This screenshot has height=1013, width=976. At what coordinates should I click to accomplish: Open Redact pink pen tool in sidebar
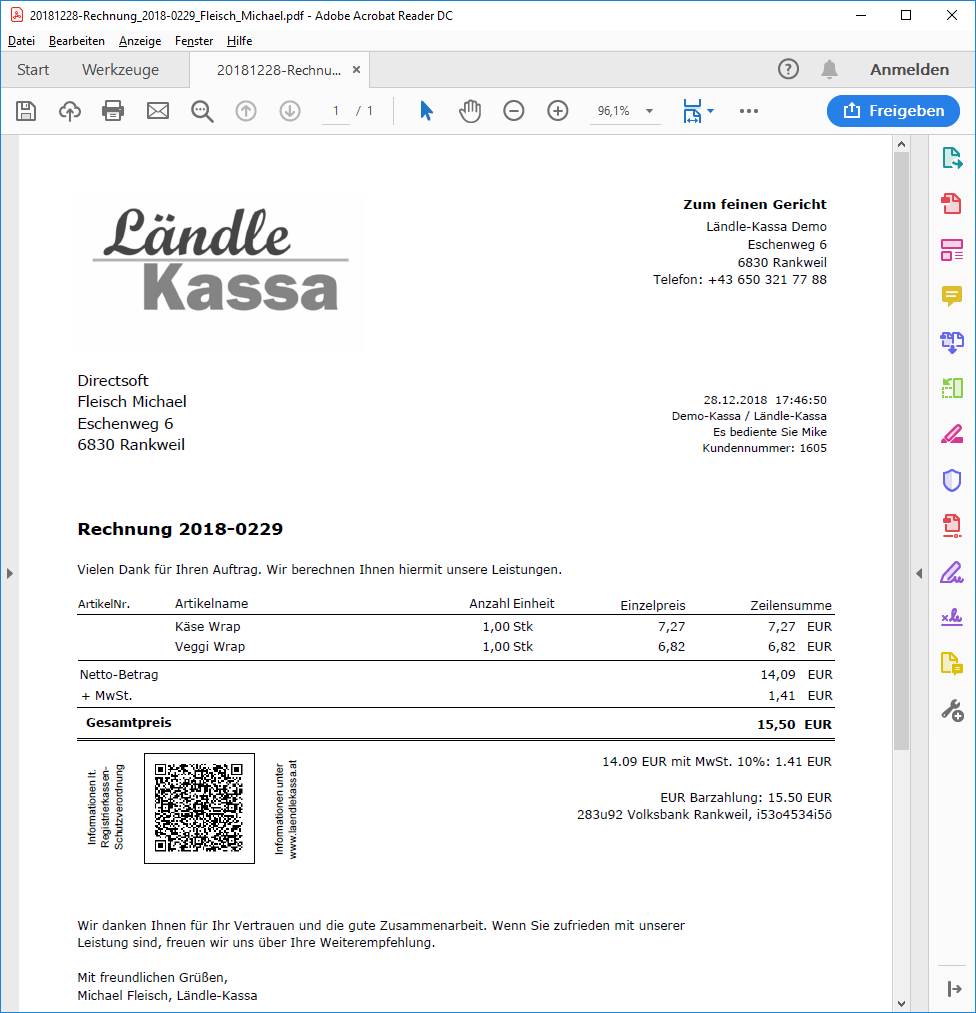pos(952,433)
